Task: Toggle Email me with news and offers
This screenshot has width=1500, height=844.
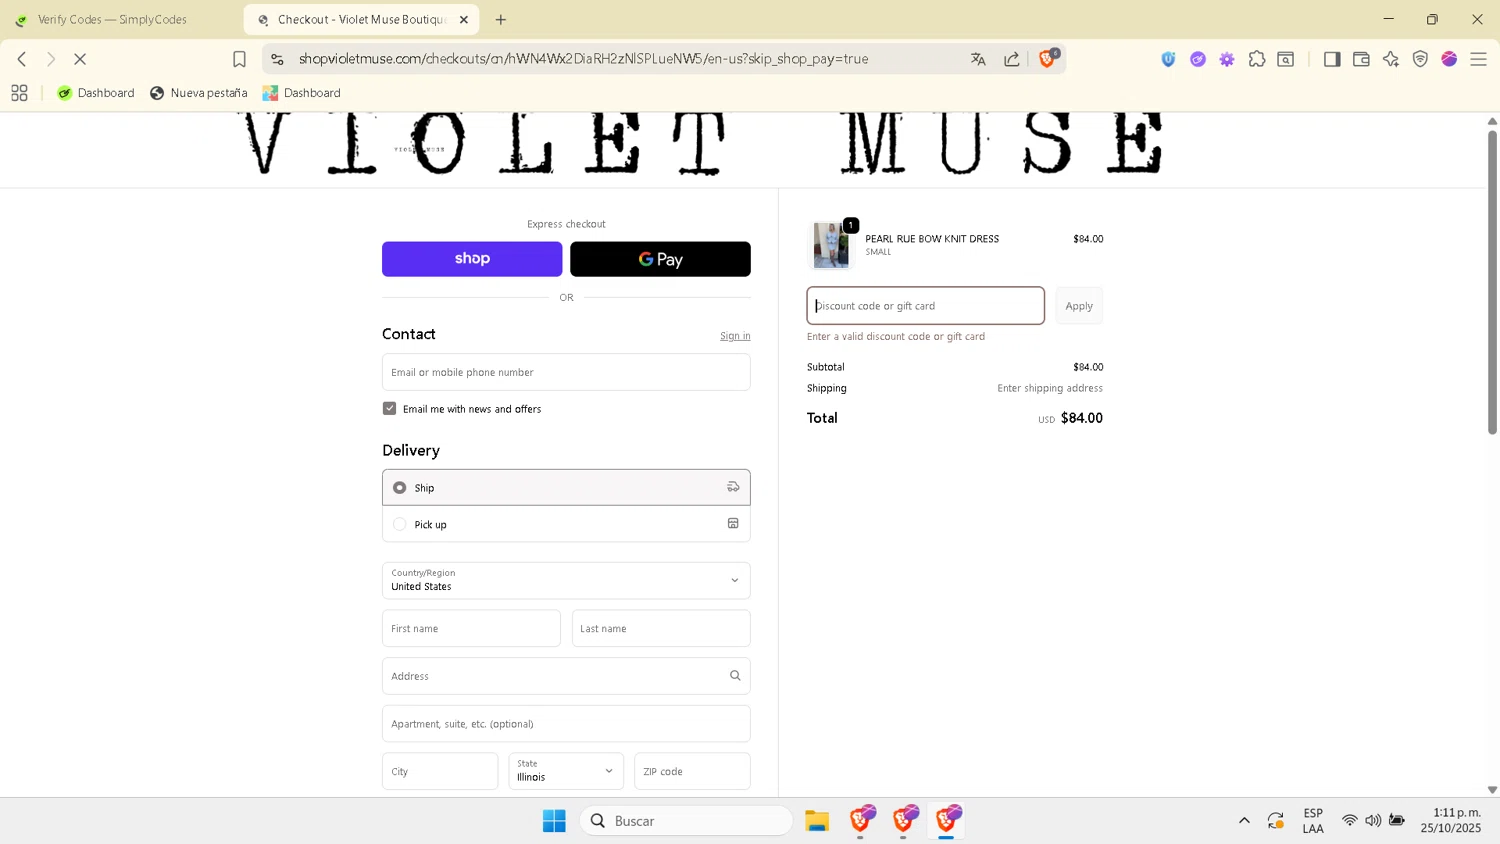Action: coord(390,408)
